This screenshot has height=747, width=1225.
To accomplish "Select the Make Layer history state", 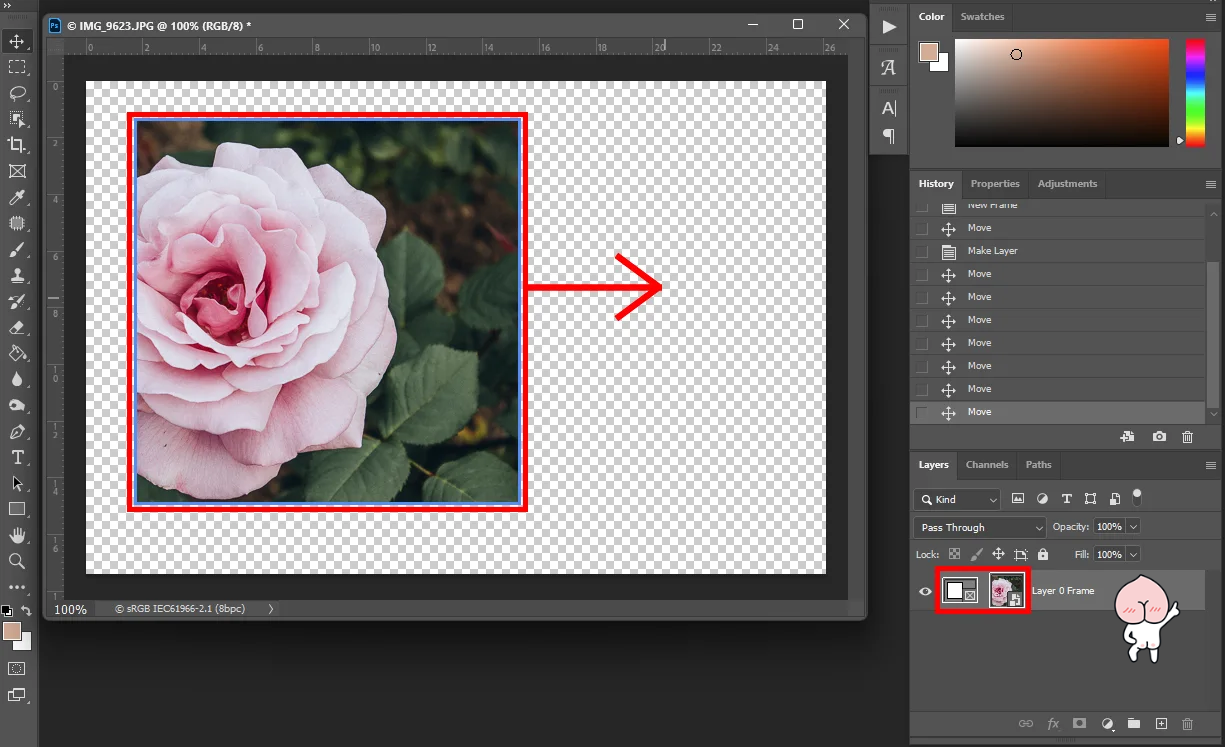I will [x=1059, y=251].
